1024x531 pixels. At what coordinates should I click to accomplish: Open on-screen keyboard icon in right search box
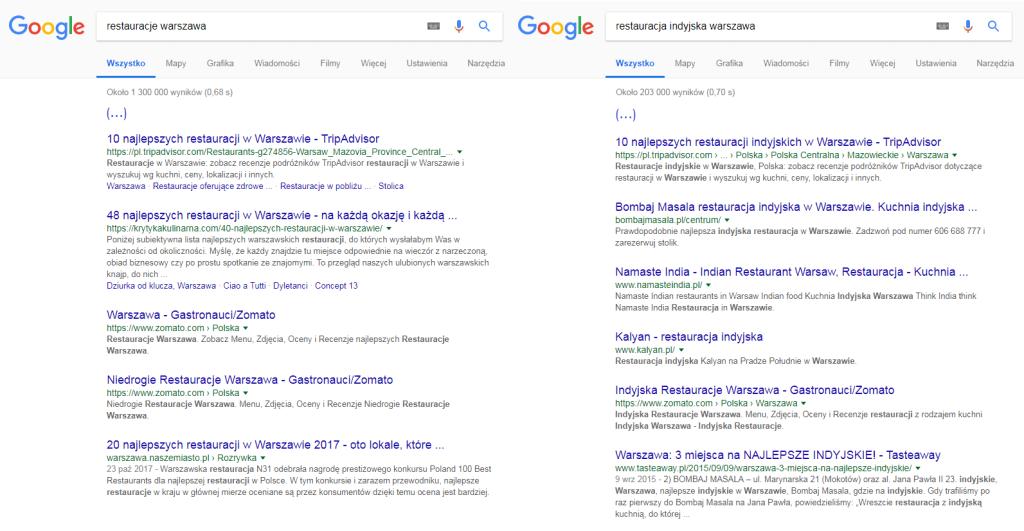942,26
